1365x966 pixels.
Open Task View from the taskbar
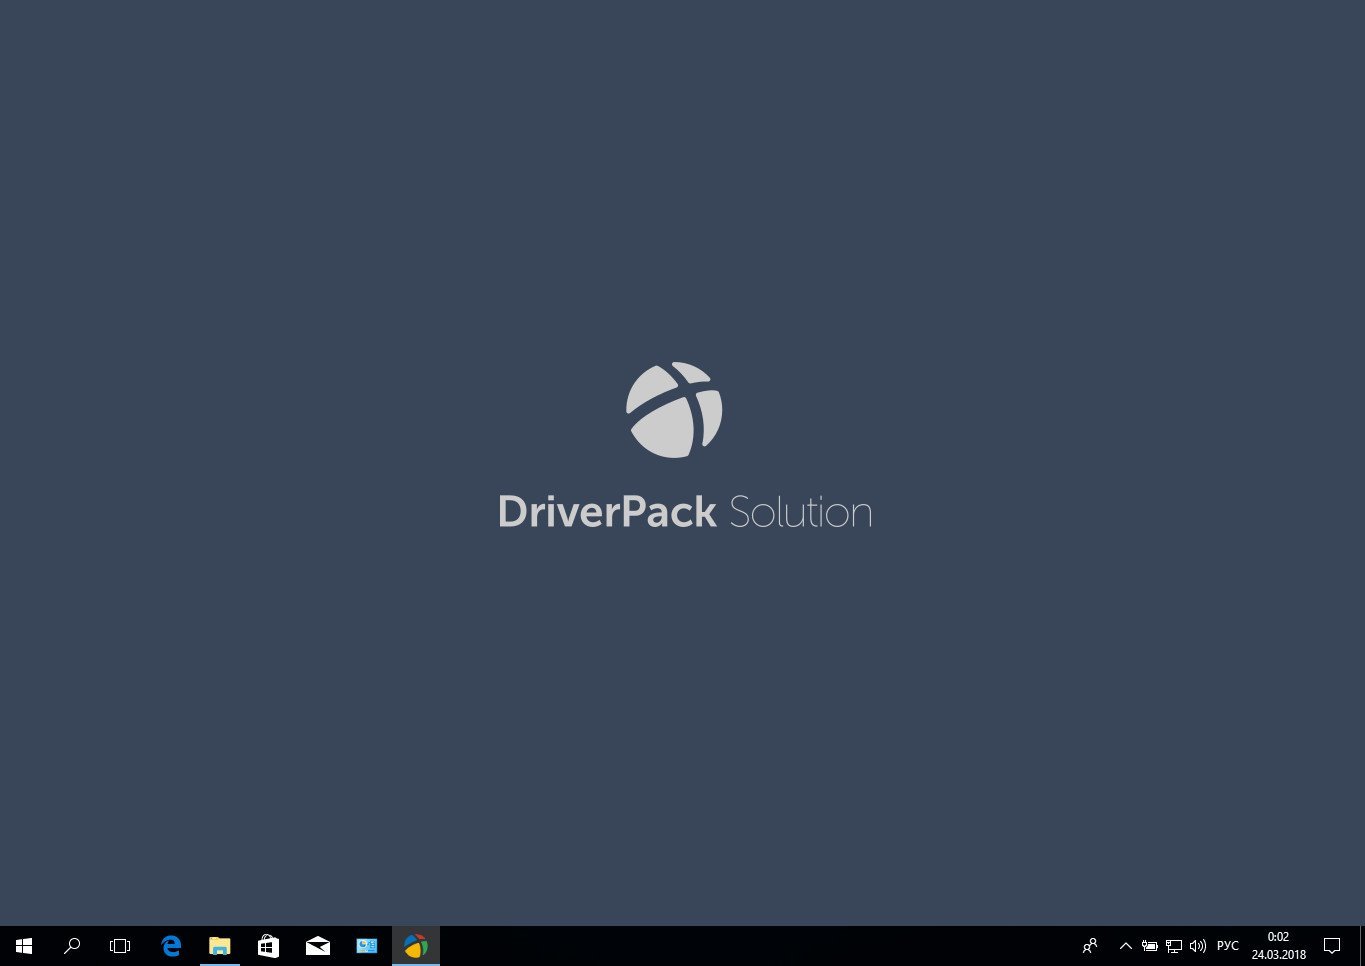(120, 946)
